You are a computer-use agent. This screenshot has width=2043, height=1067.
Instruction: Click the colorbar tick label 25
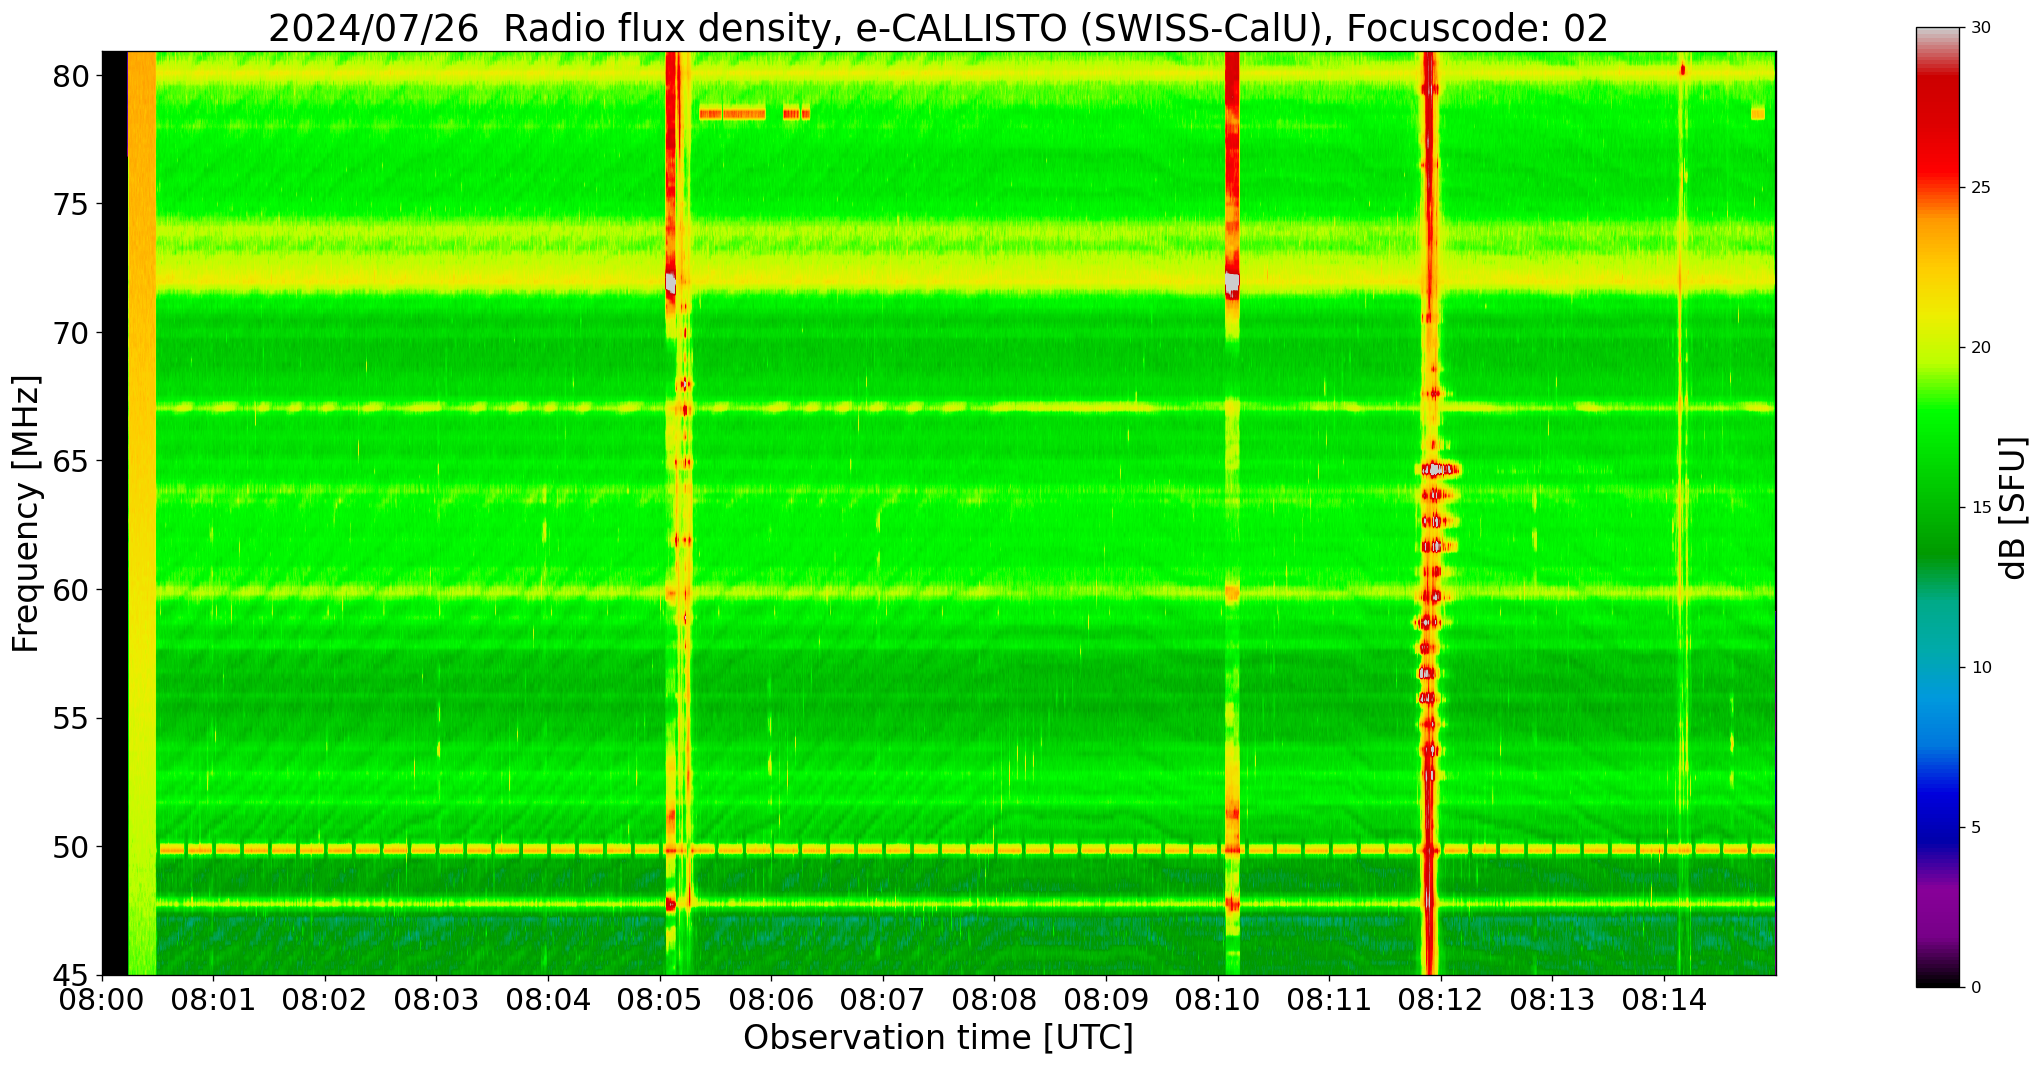(1980, 188)
